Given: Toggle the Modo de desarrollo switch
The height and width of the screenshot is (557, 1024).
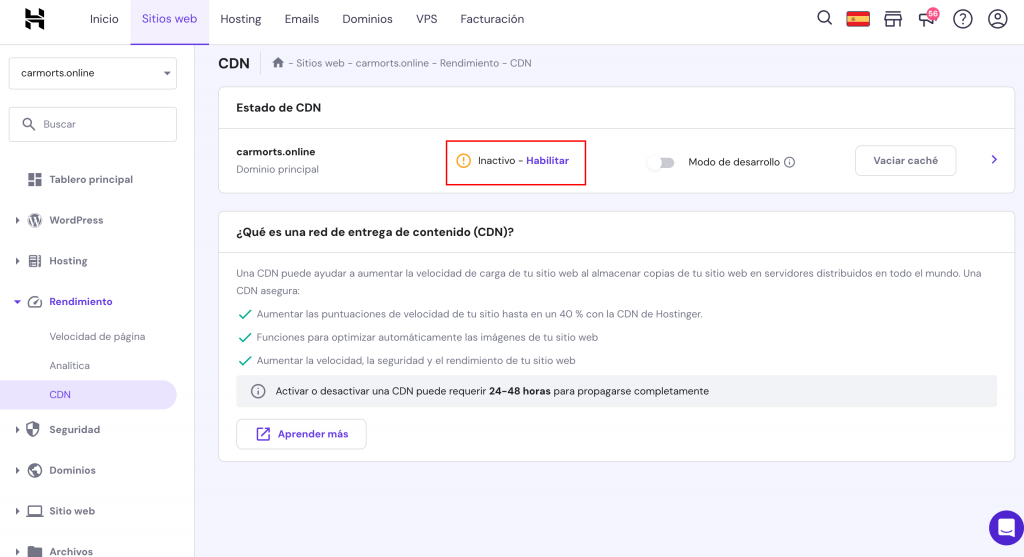Looking at the screenshot, I should click(x=660, y=162).
